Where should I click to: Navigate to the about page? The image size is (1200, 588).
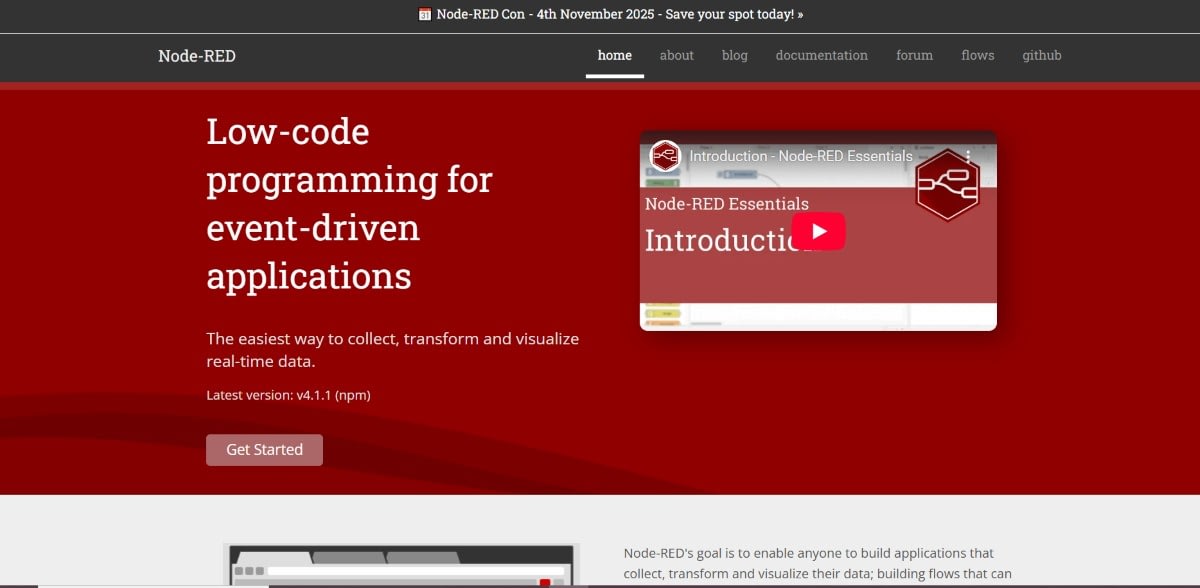click(x=676, y=56)
